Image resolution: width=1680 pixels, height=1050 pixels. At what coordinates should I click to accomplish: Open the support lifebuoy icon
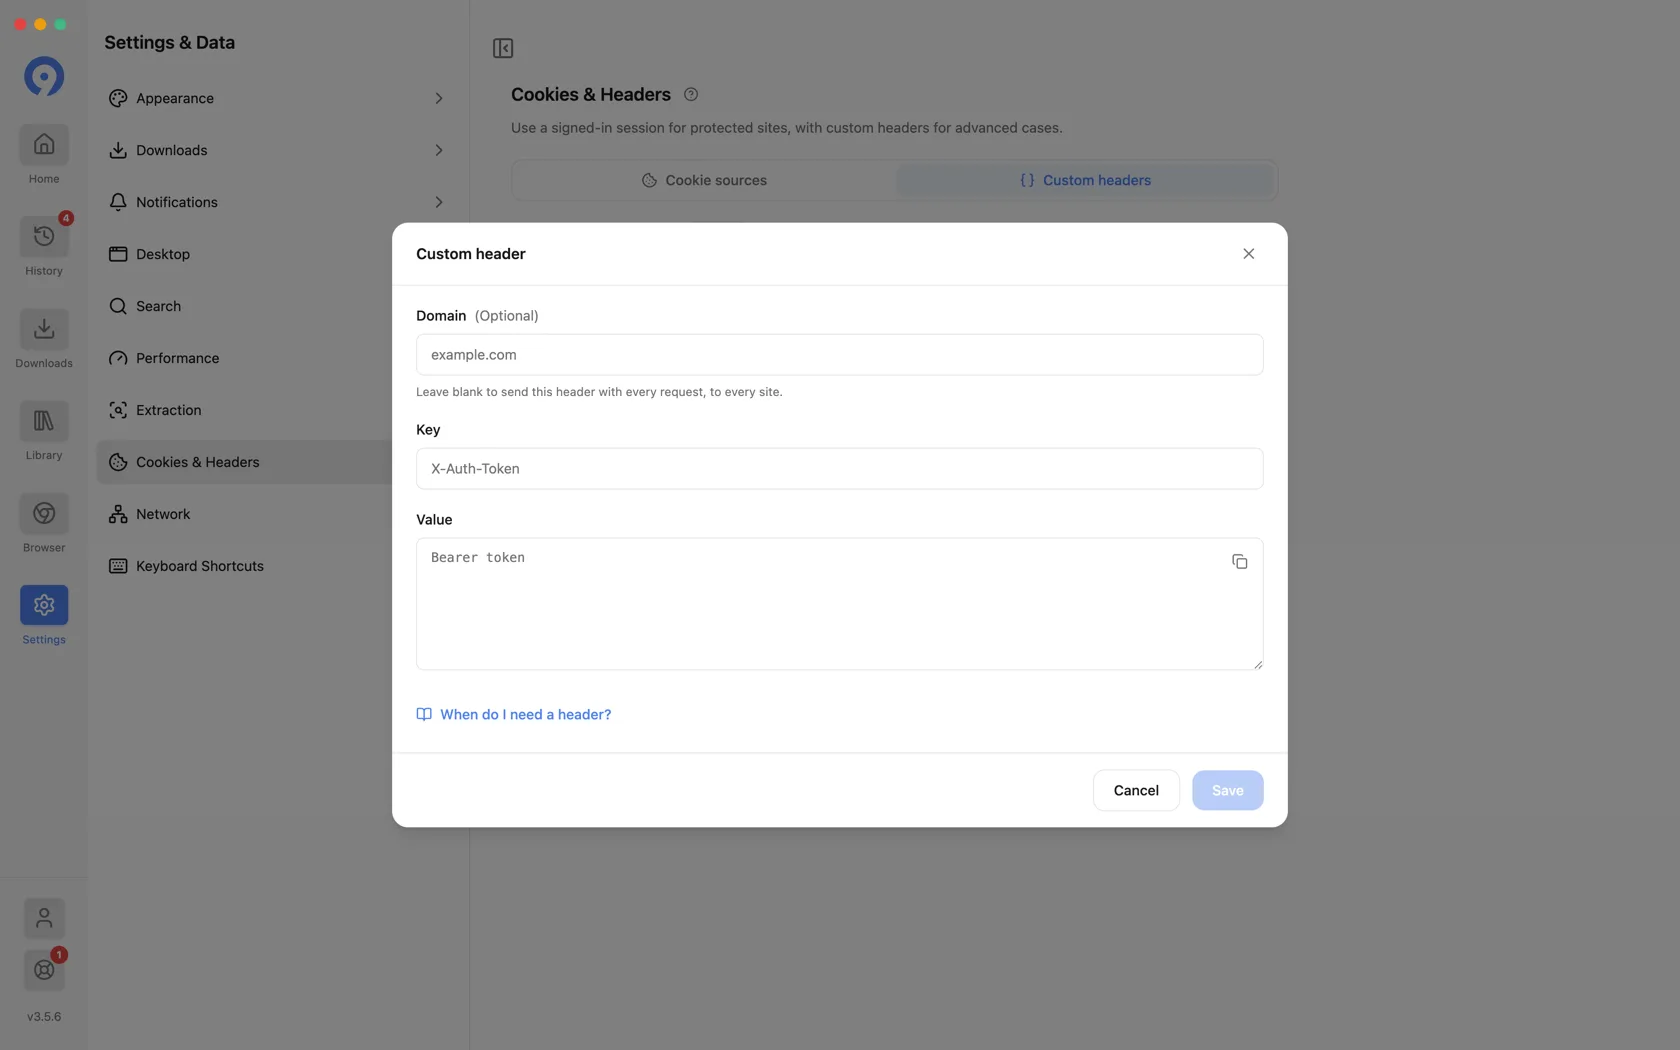pyautogui.click(x=44, y=970)
